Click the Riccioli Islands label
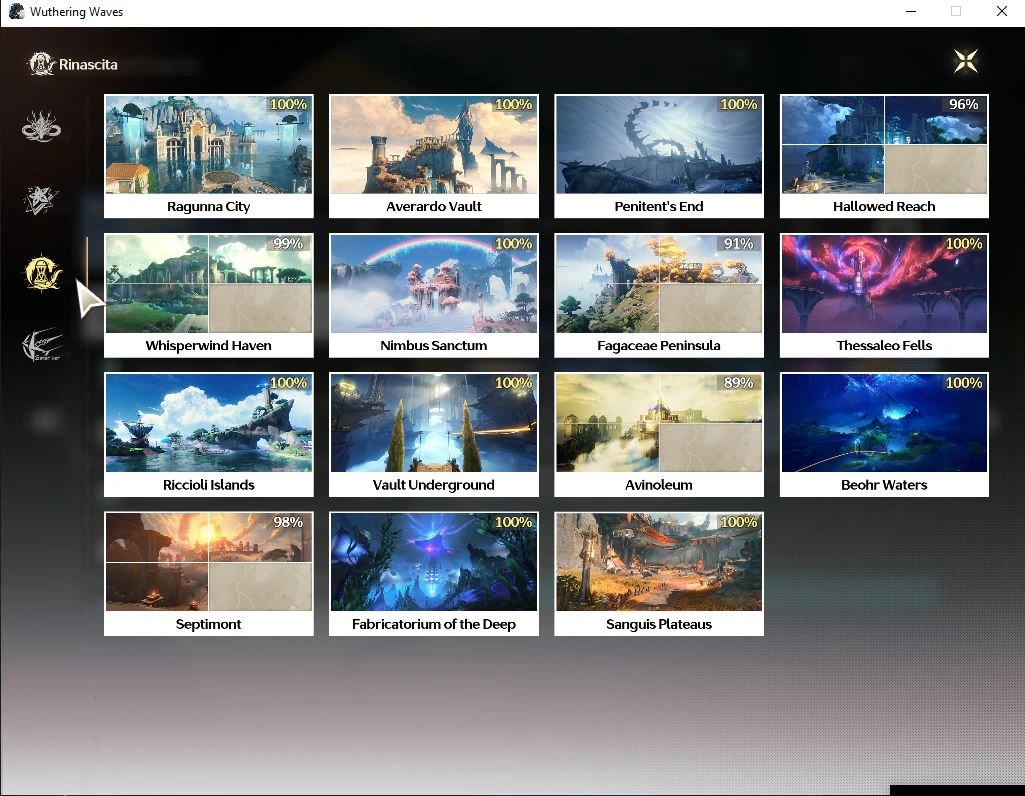Image resolution: width=1025 pixels, height=796 pixels. (x=209, y=485)
